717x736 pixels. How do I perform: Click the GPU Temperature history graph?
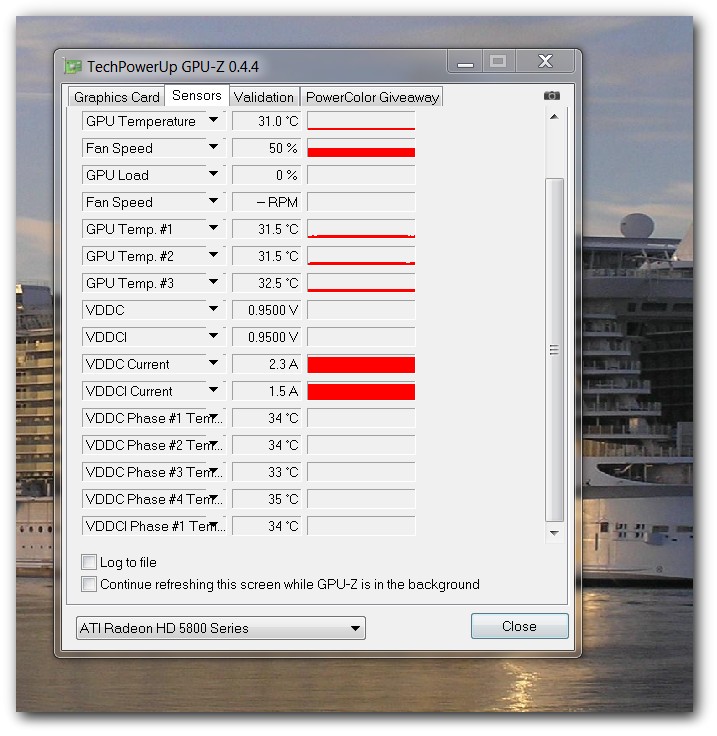[361, 121]
